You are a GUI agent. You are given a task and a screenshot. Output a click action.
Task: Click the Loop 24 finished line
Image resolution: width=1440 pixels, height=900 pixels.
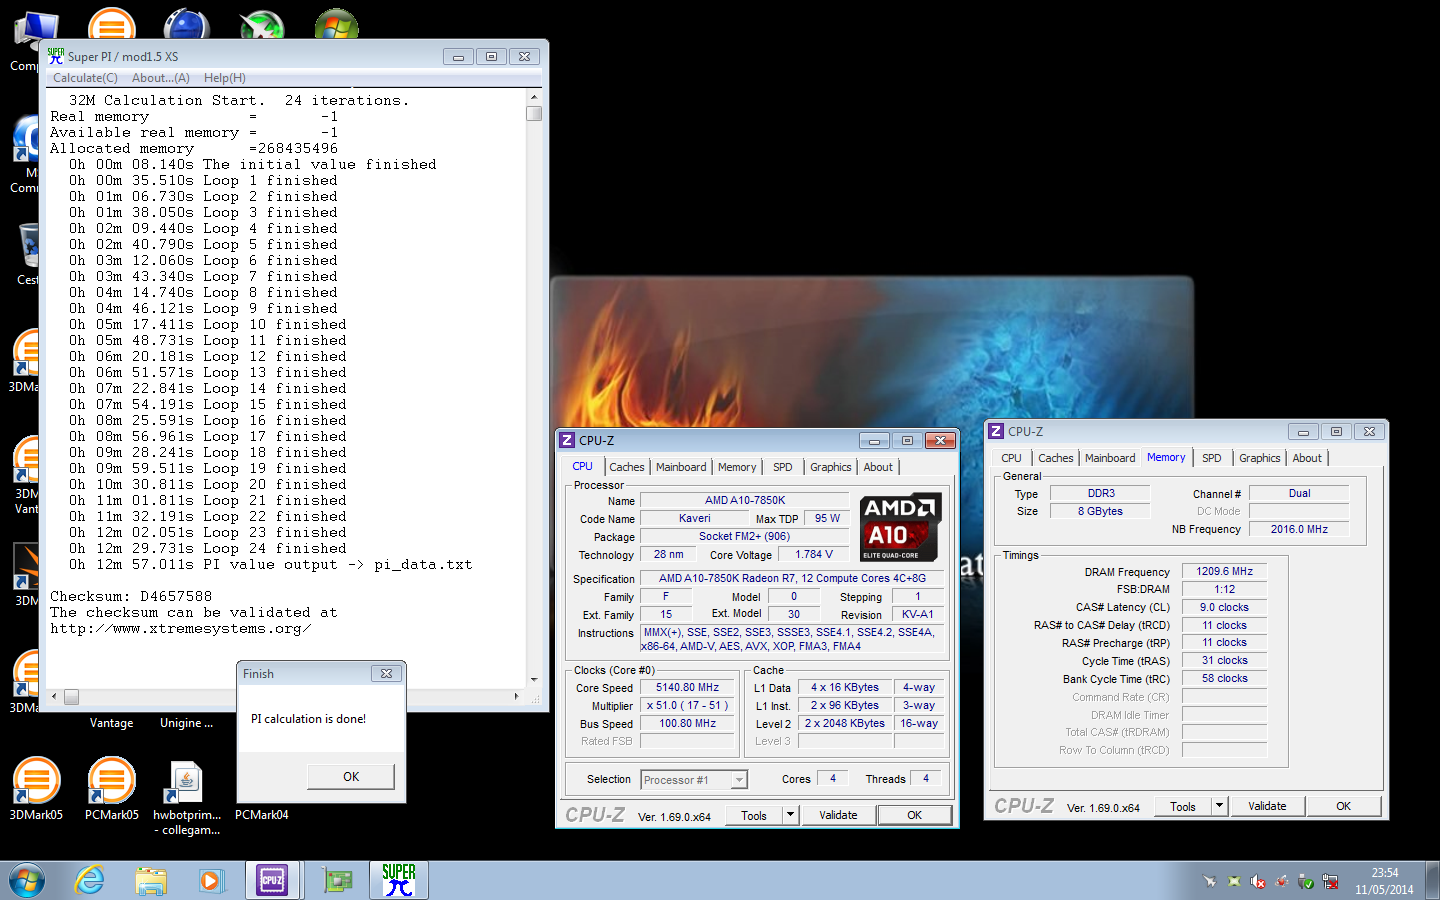coord(208,549)
